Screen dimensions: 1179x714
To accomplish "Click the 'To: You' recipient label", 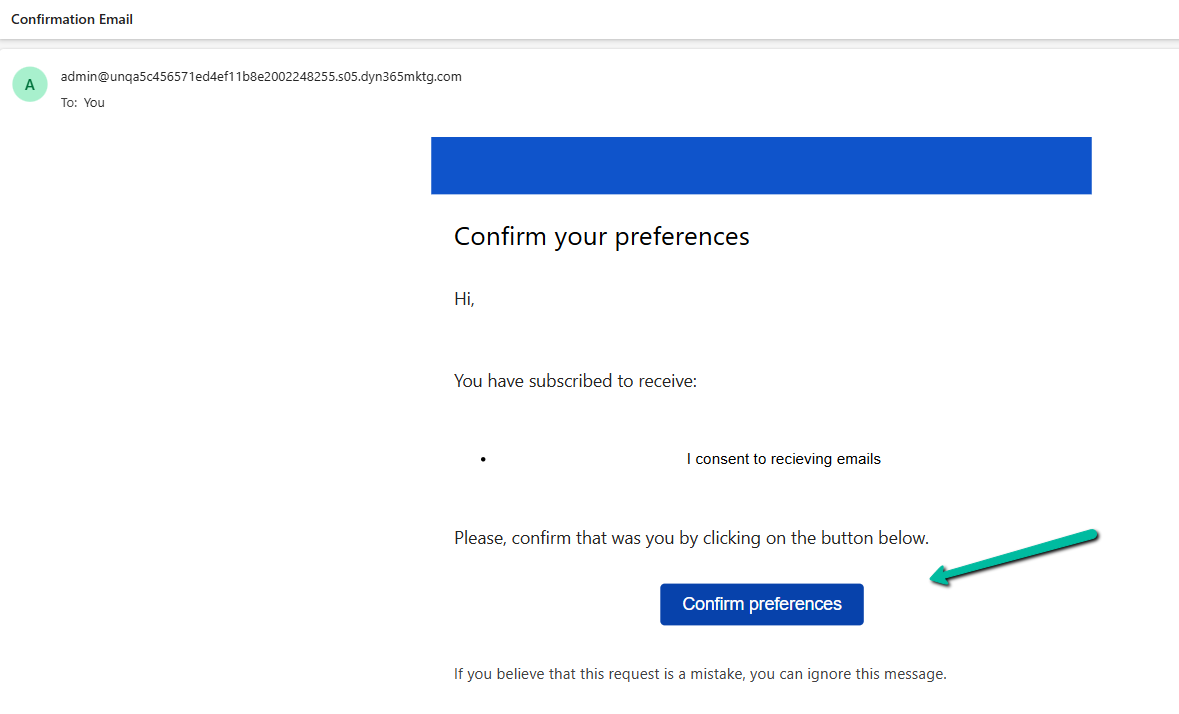I will pos(84,102).
